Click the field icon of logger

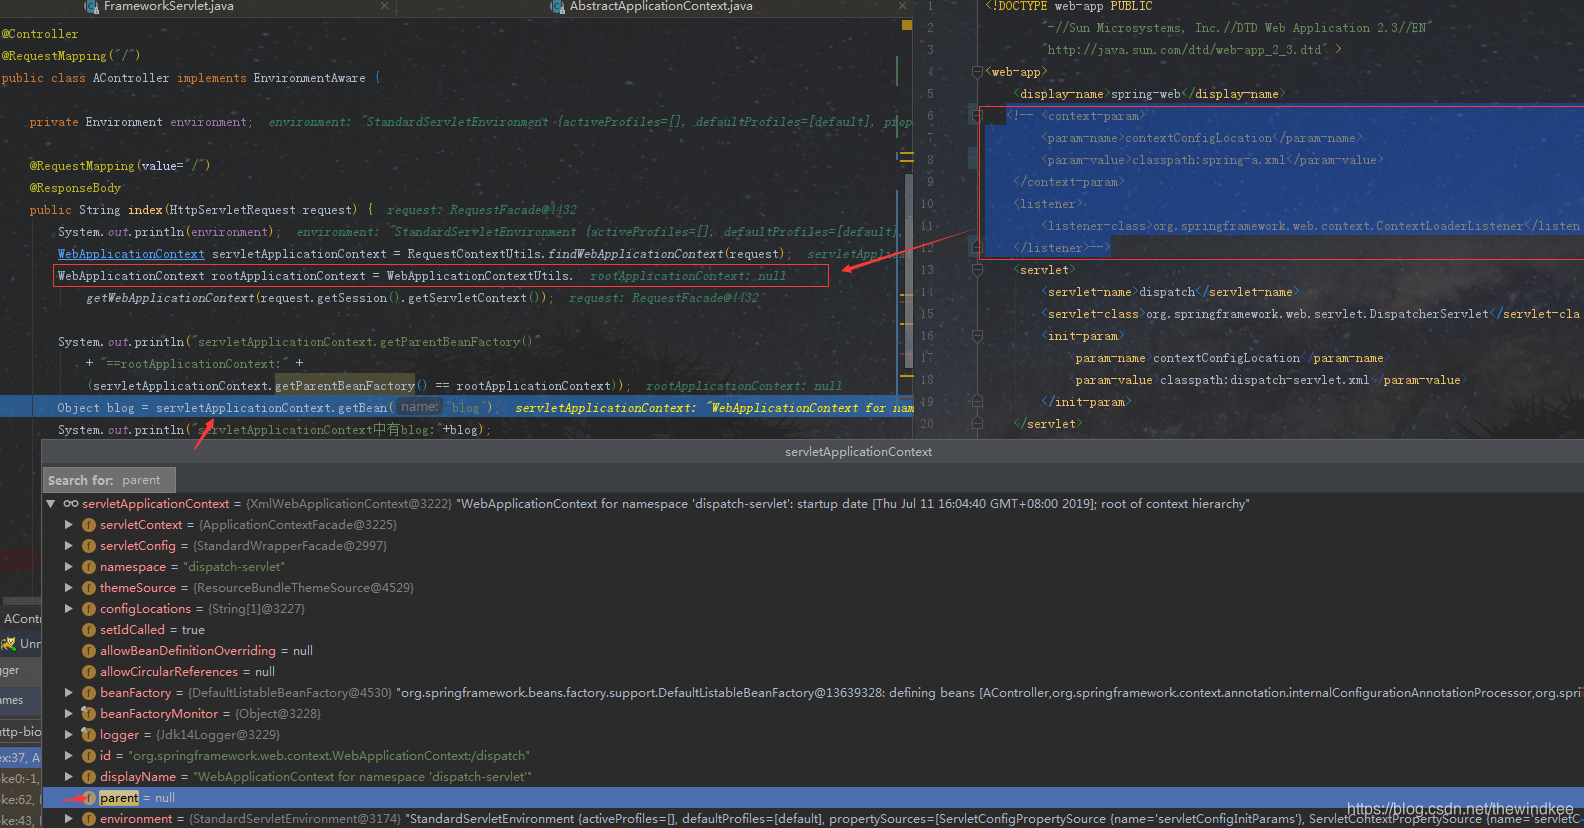[x=89, y=735]
